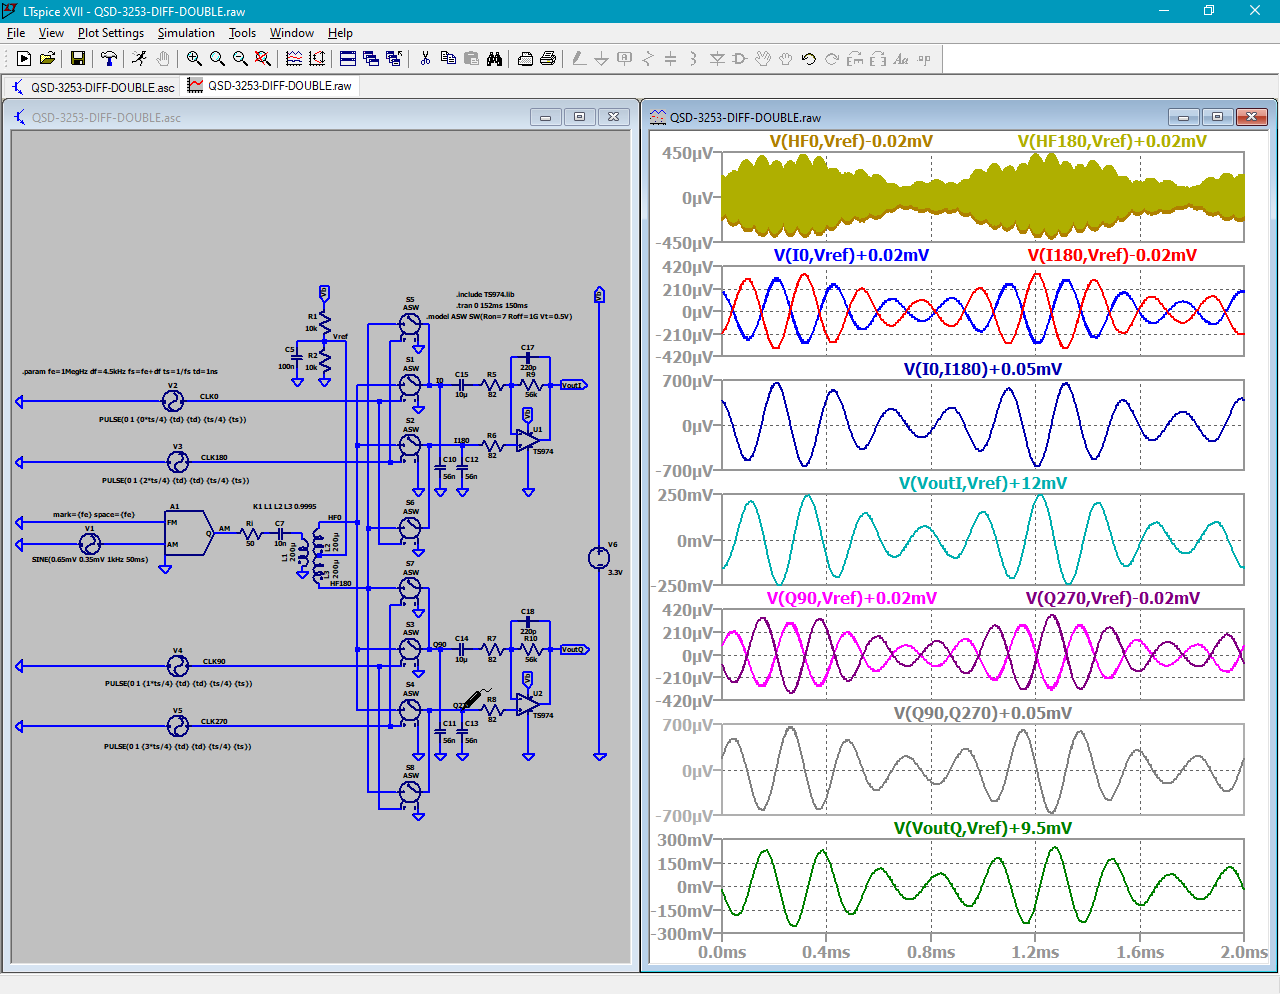This screenshot has width=1280, height=994.
Task: Click the Zoom to Fit icon
Action: [263, 59]
